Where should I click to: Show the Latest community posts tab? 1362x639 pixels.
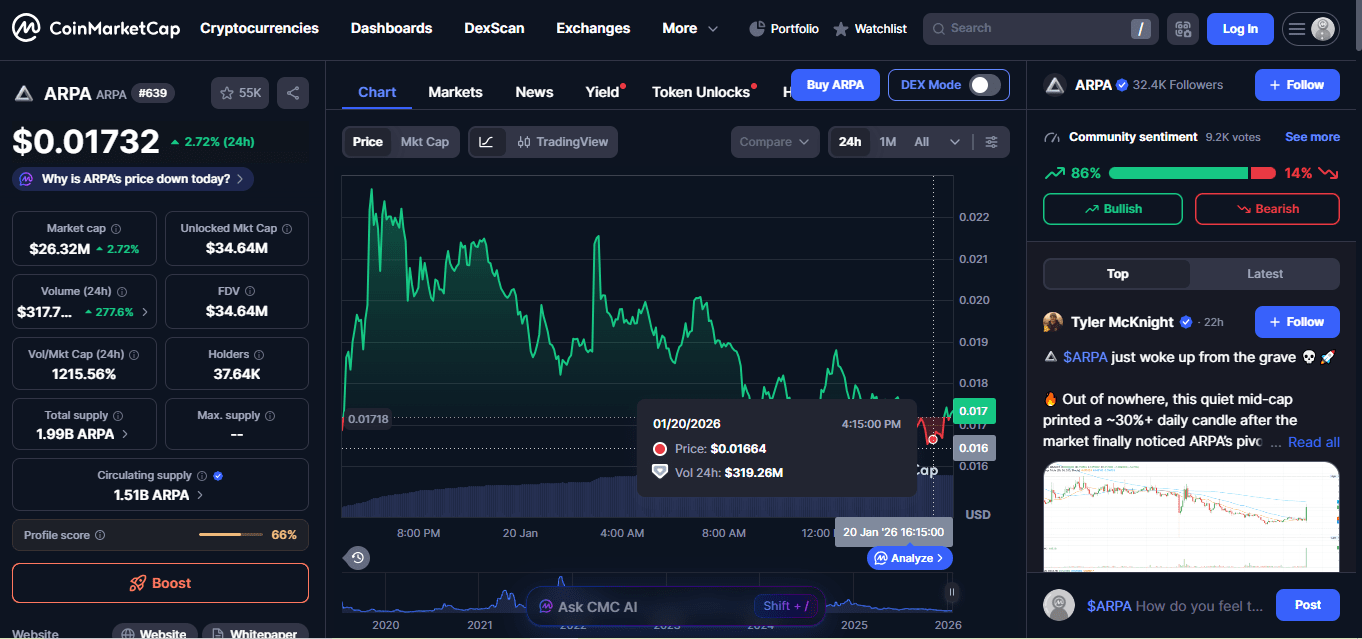pos(1265,274)
